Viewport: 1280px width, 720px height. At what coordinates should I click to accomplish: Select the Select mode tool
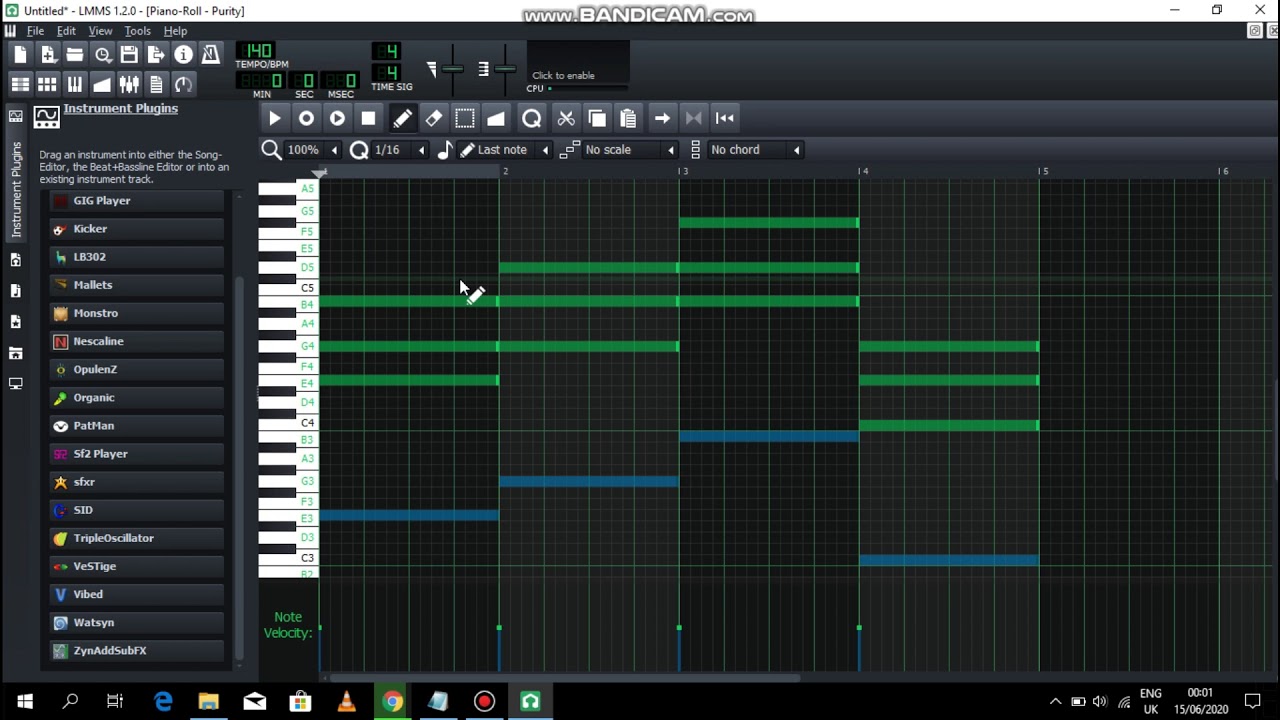pos(464,118)
